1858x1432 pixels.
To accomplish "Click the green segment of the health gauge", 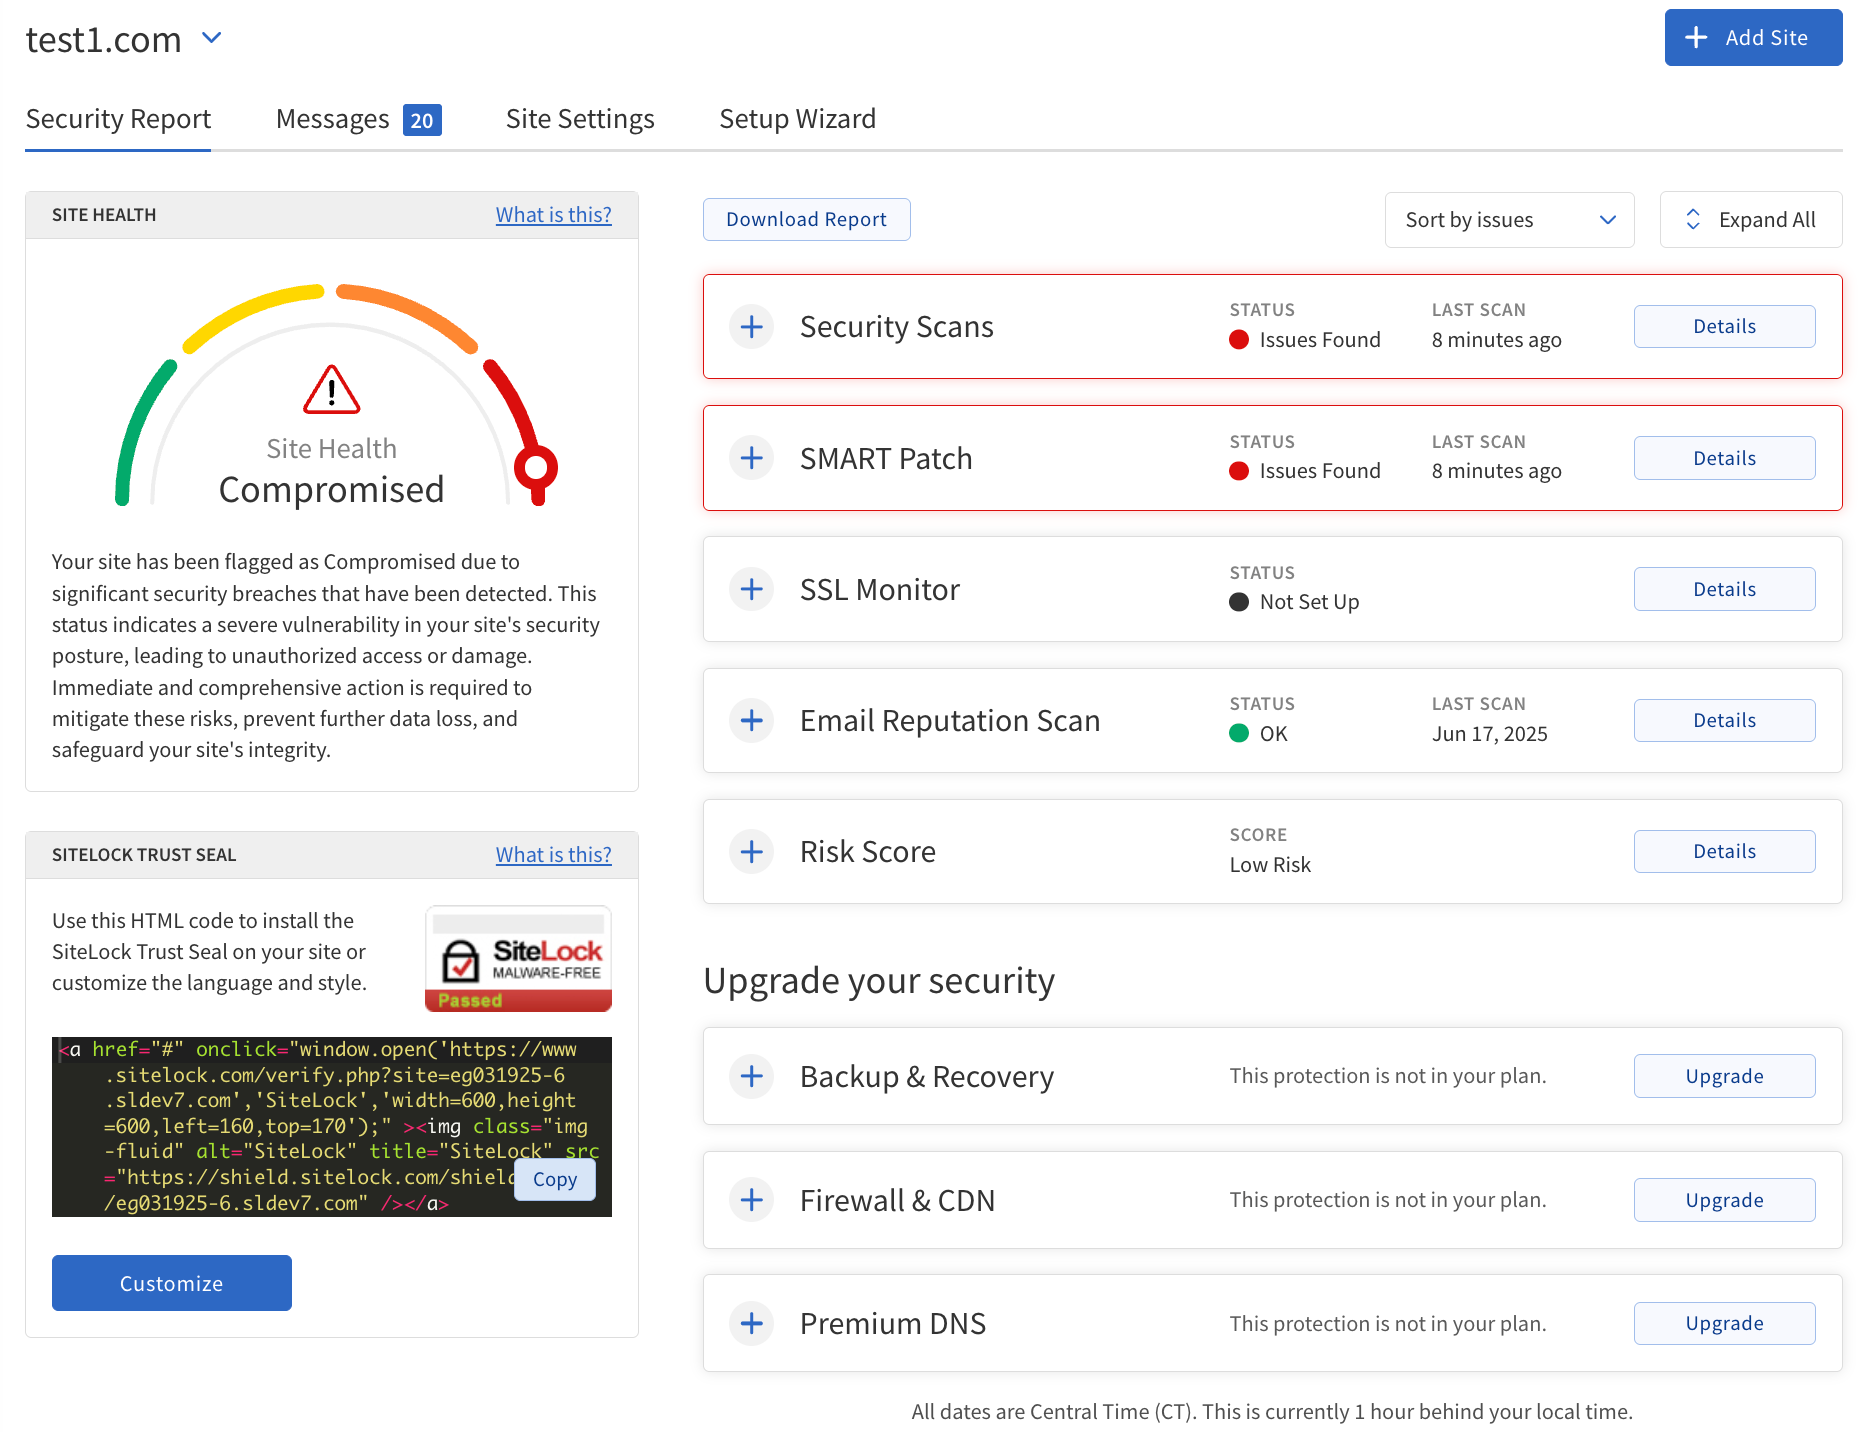I will (139, 433).
